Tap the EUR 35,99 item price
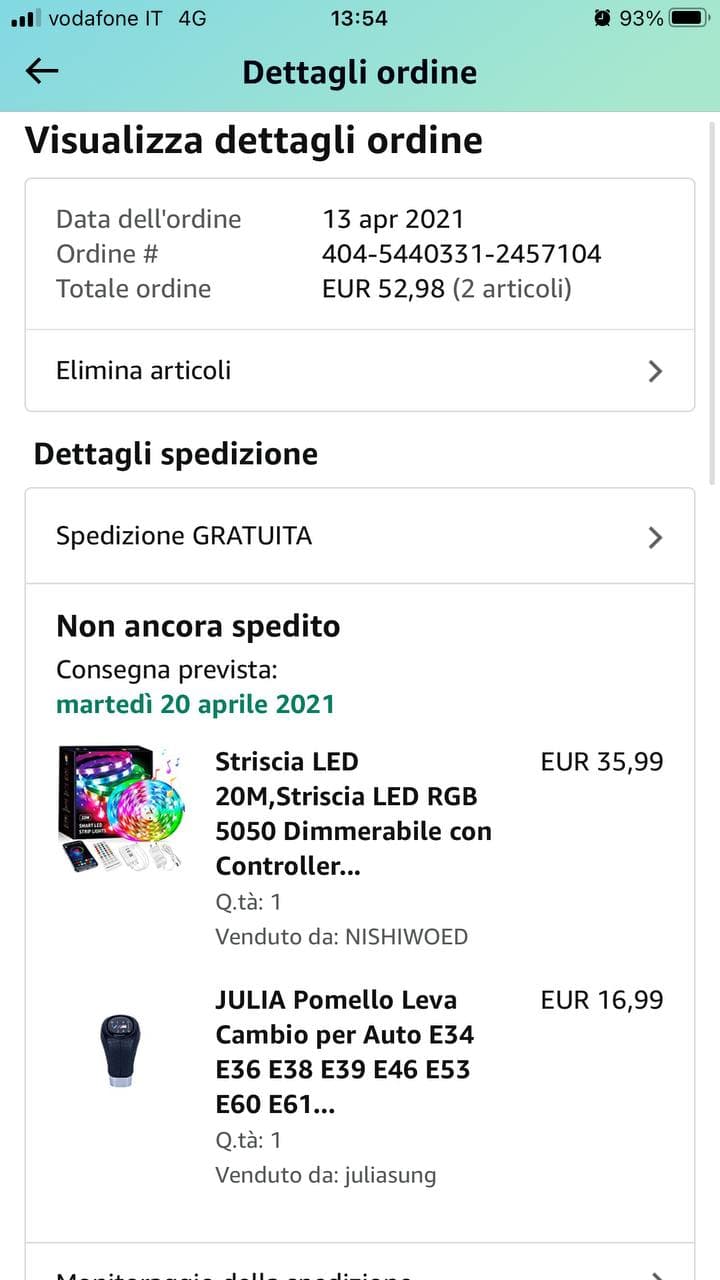 [x=601, y=762]
